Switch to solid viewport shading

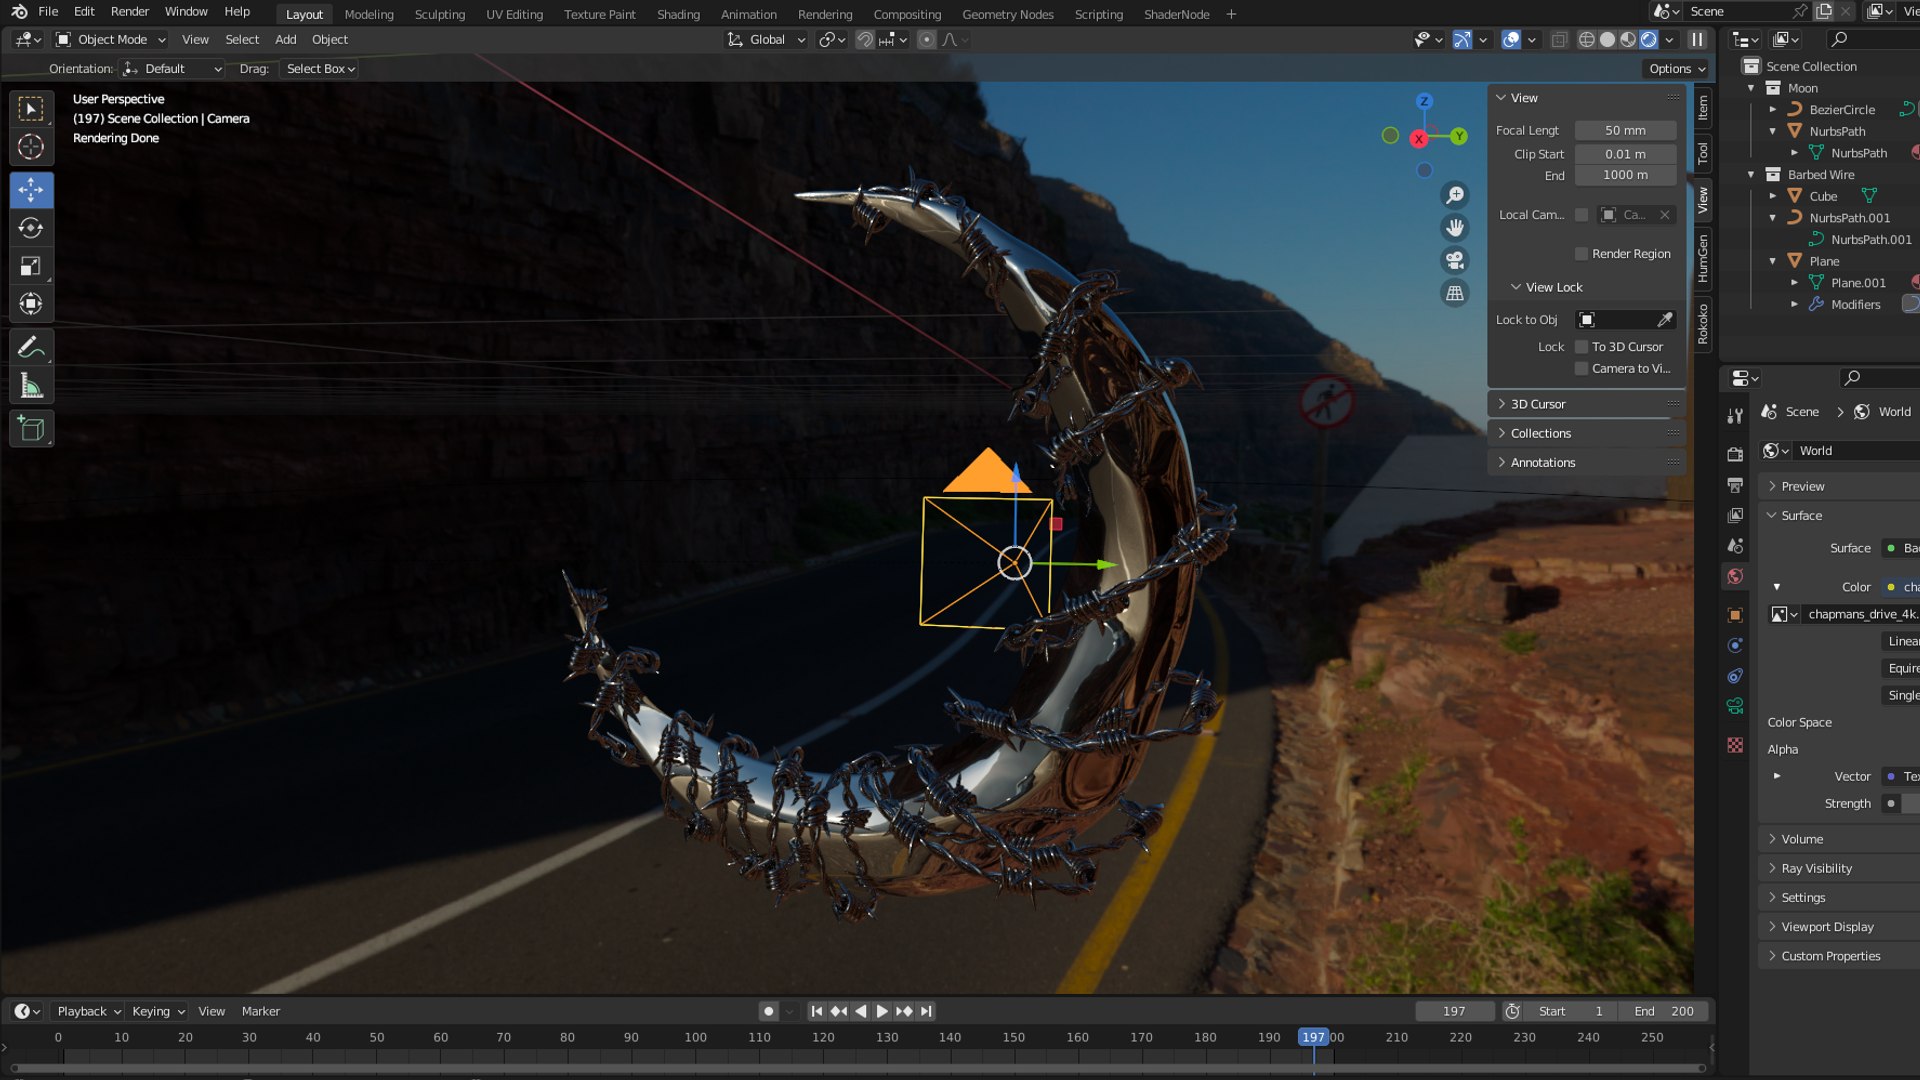tap(1607, 40)
